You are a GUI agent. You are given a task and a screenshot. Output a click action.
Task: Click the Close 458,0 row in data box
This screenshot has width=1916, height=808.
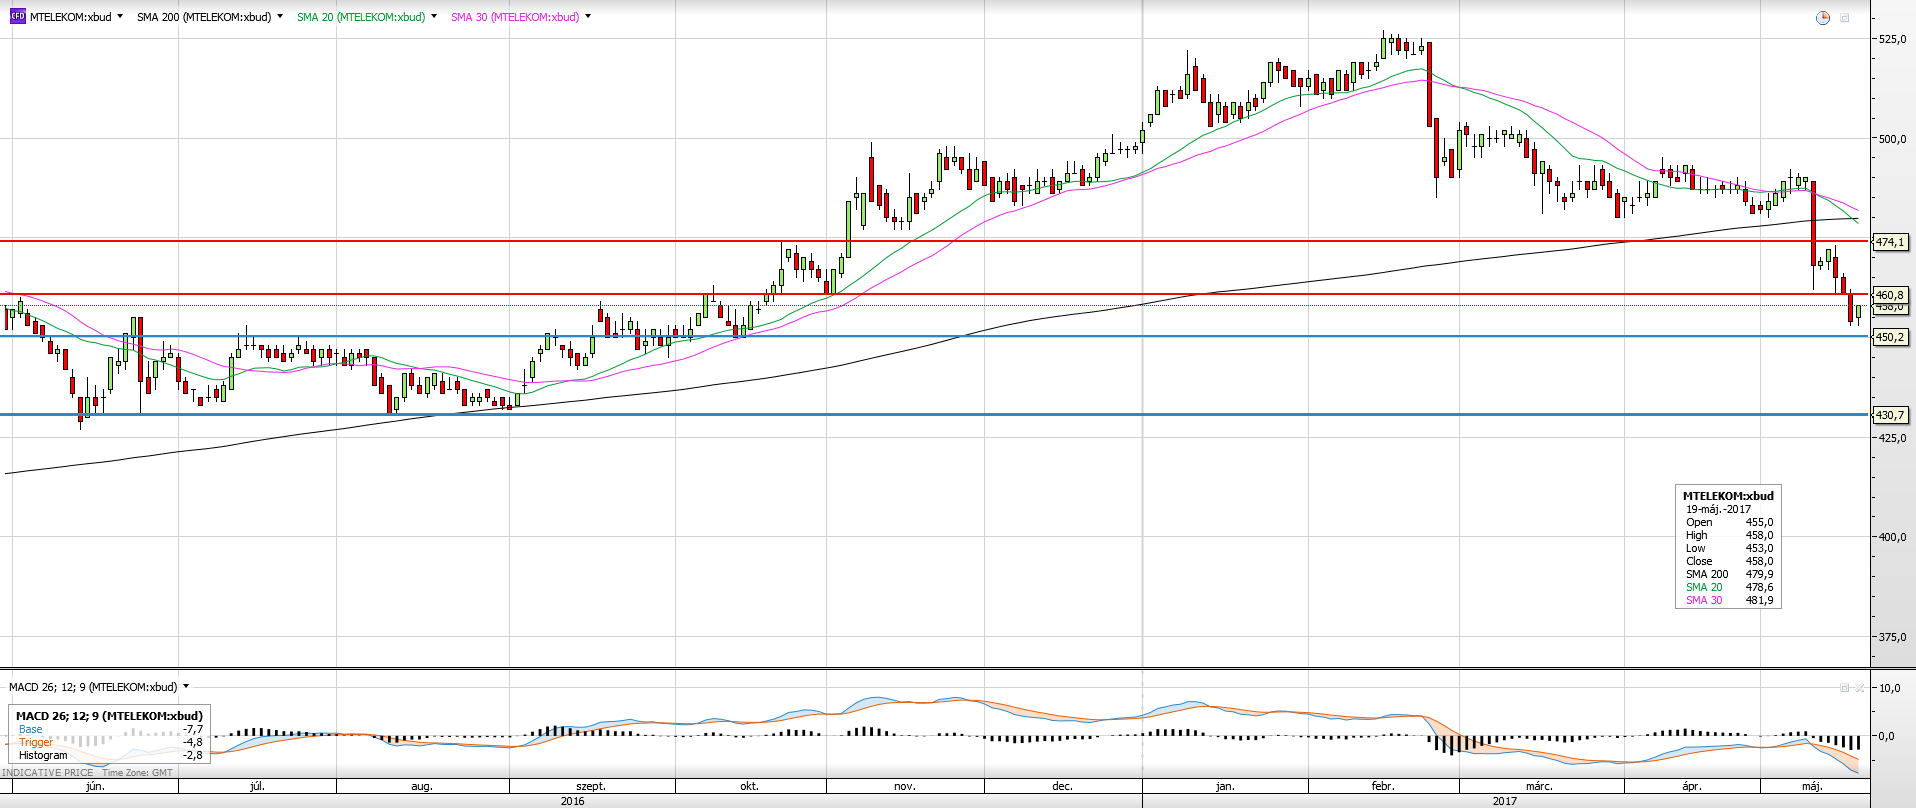click(x=1729, y=561)
